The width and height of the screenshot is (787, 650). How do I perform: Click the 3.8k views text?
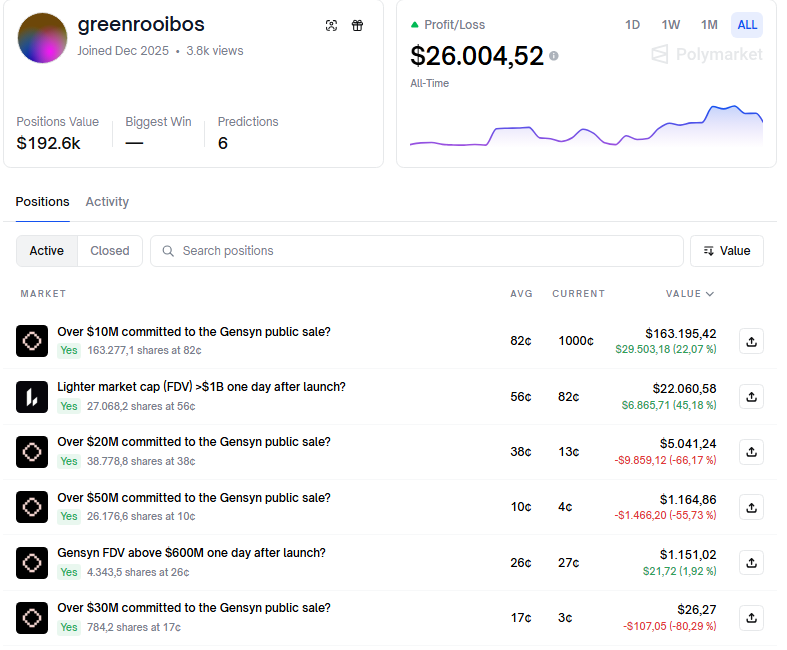point(215,51)
